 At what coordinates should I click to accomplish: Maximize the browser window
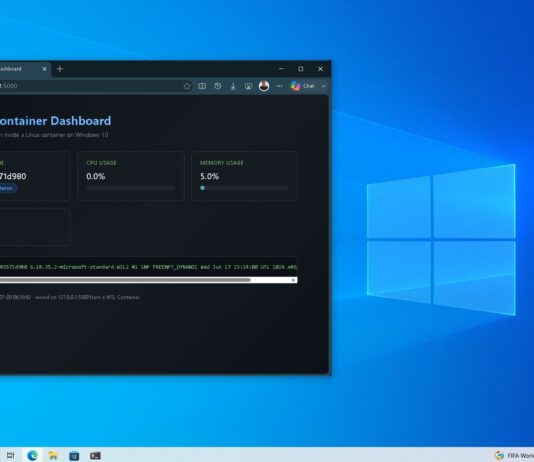click(301, 69)
